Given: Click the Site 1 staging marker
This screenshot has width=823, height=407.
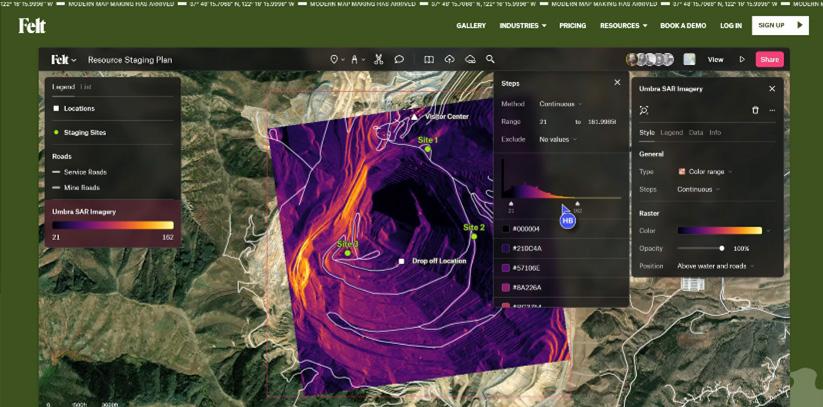Looking at the screenshot, I should tap(428, 149).
